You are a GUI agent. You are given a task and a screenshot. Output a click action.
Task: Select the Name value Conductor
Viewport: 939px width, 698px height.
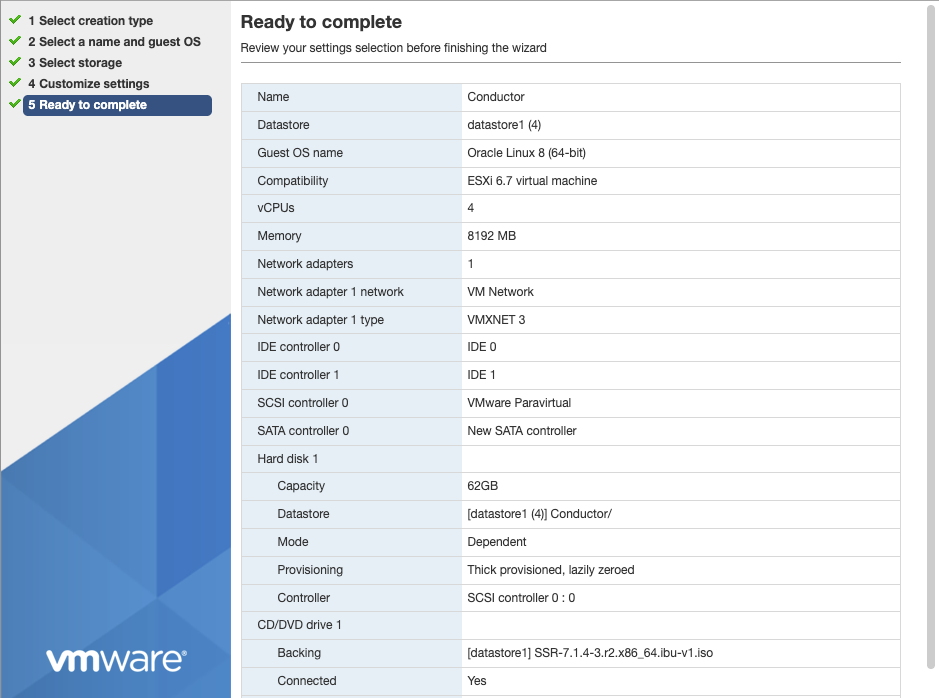pyautogui.click(x=496, y=97)
